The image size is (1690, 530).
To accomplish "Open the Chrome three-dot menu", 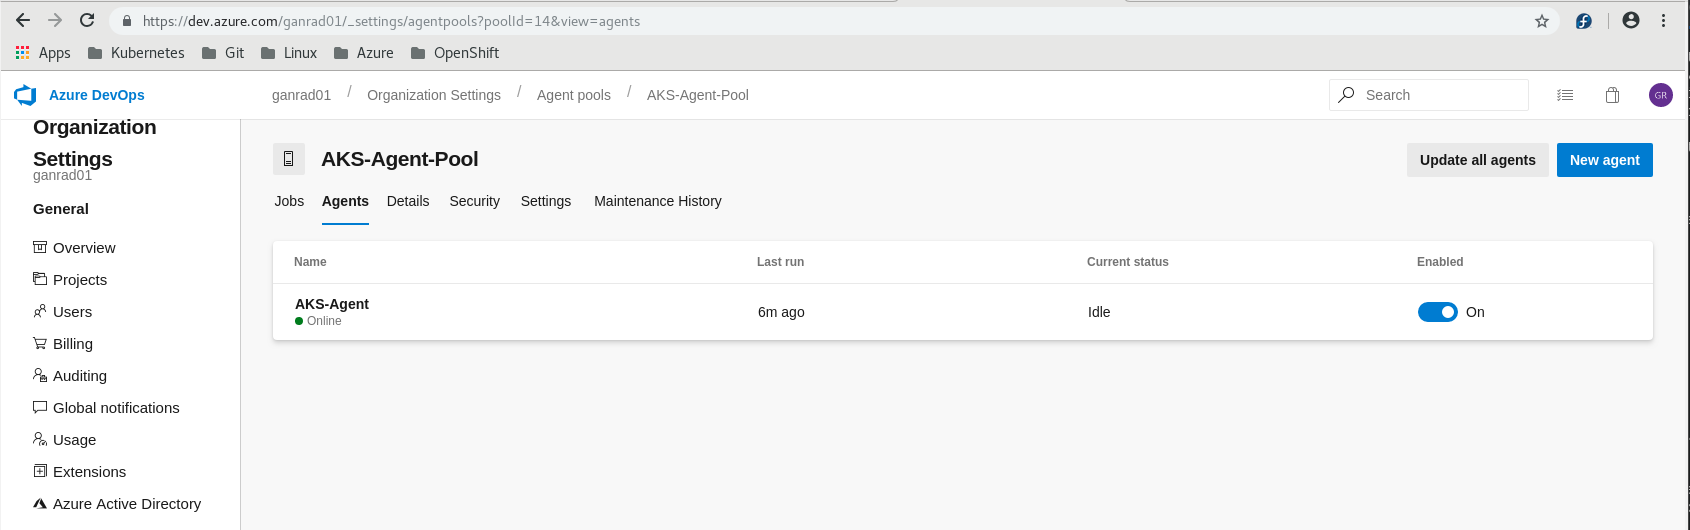I will click(1664, 20).
